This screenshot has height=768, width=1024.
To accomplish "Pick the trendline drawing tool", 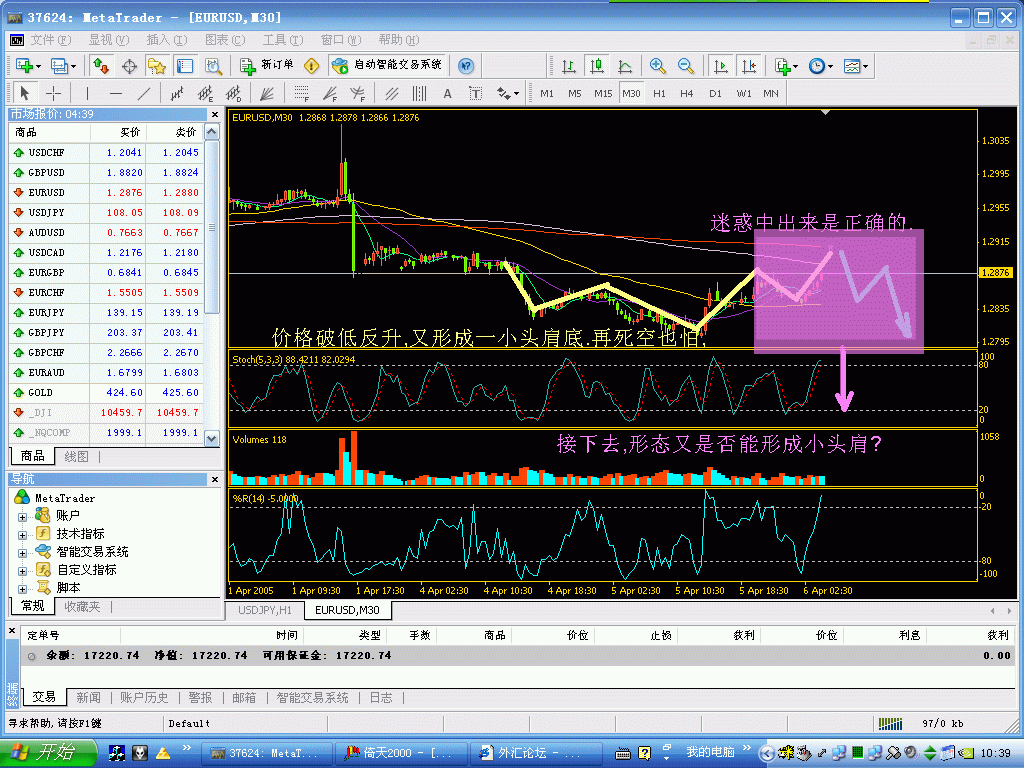I will tap(144, 93).
